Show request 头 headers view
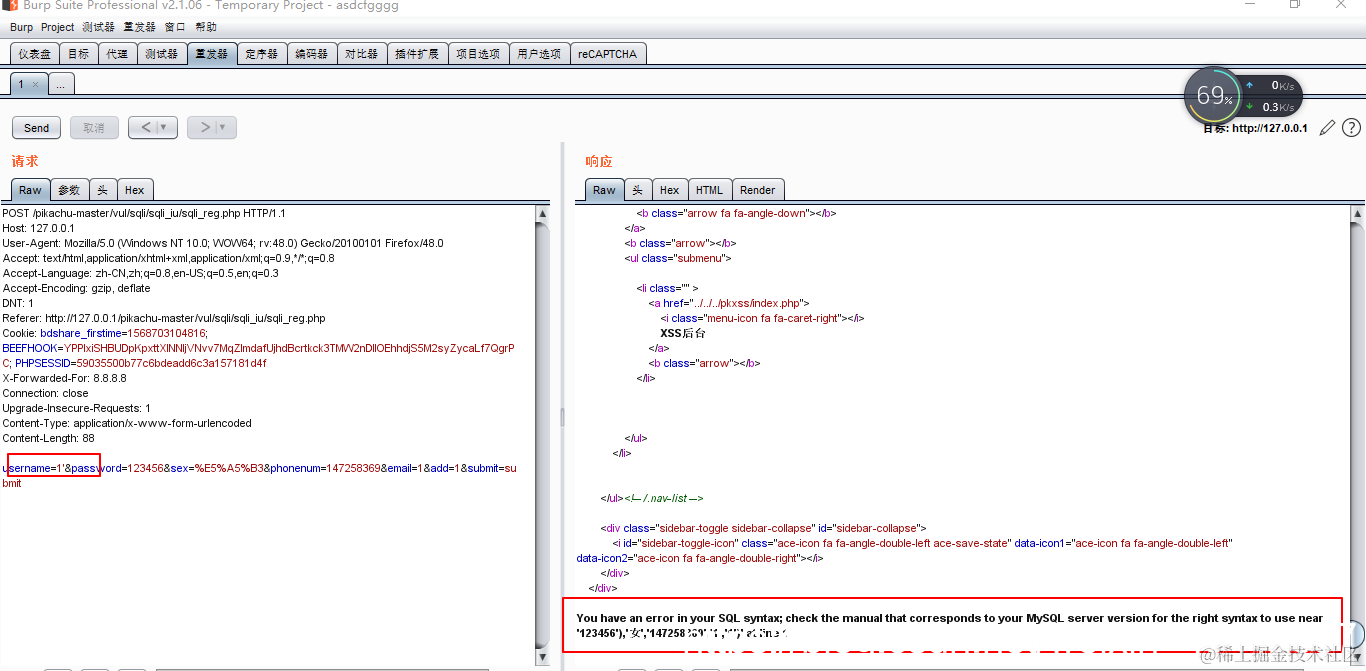 [103, 190]
